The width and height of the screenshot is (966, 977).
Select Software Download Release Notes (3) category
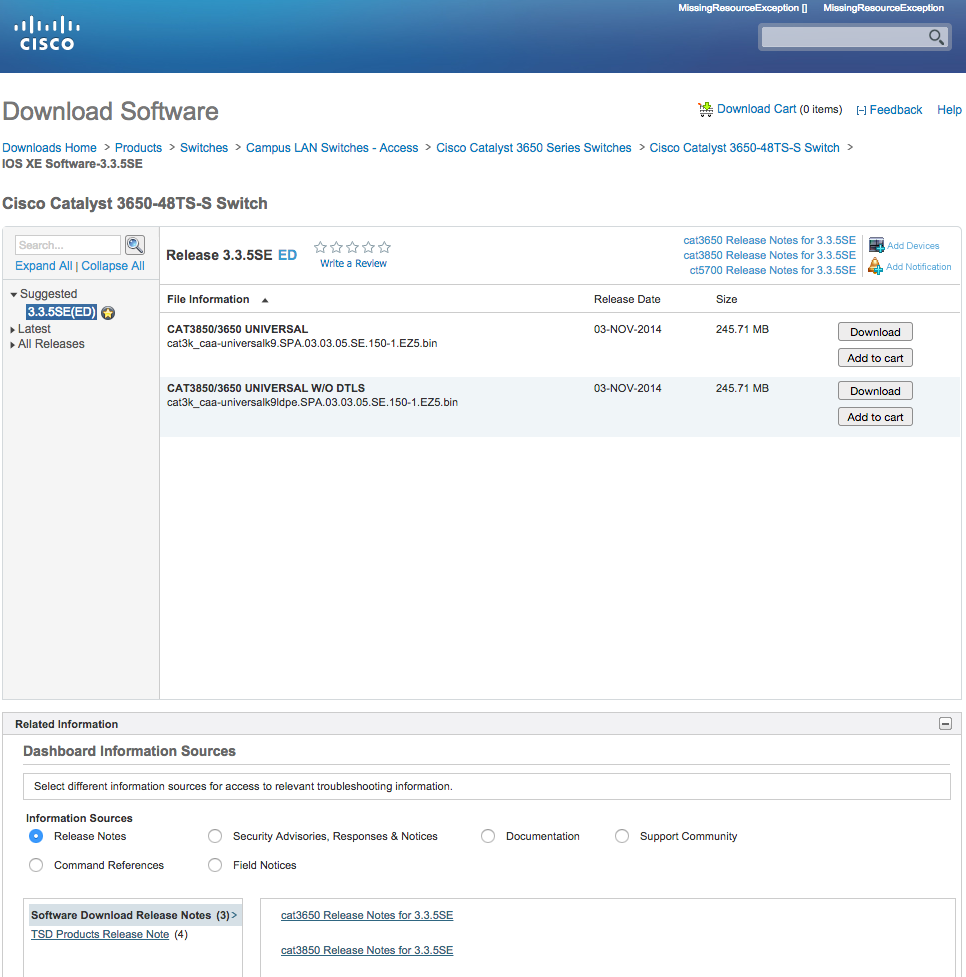[x=134, y=915]
